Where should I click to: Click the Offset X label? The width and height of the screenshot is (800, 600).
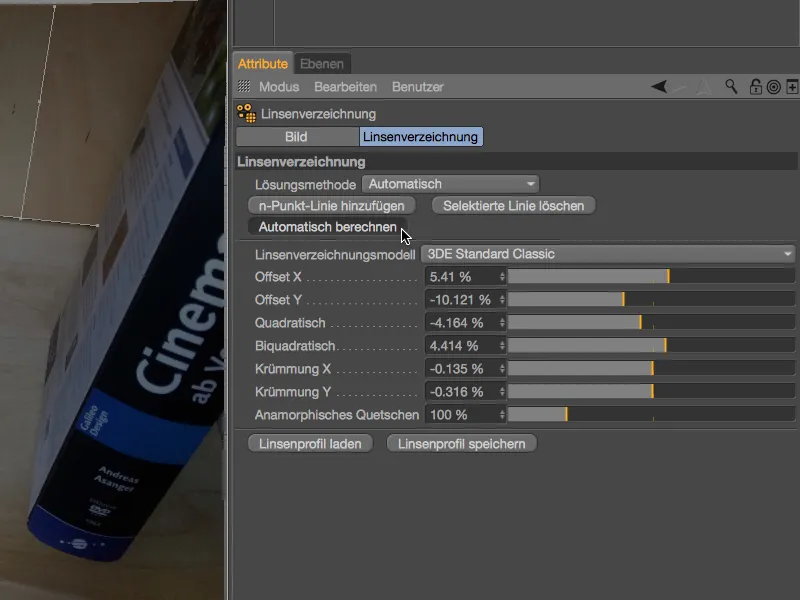point(278,277)
